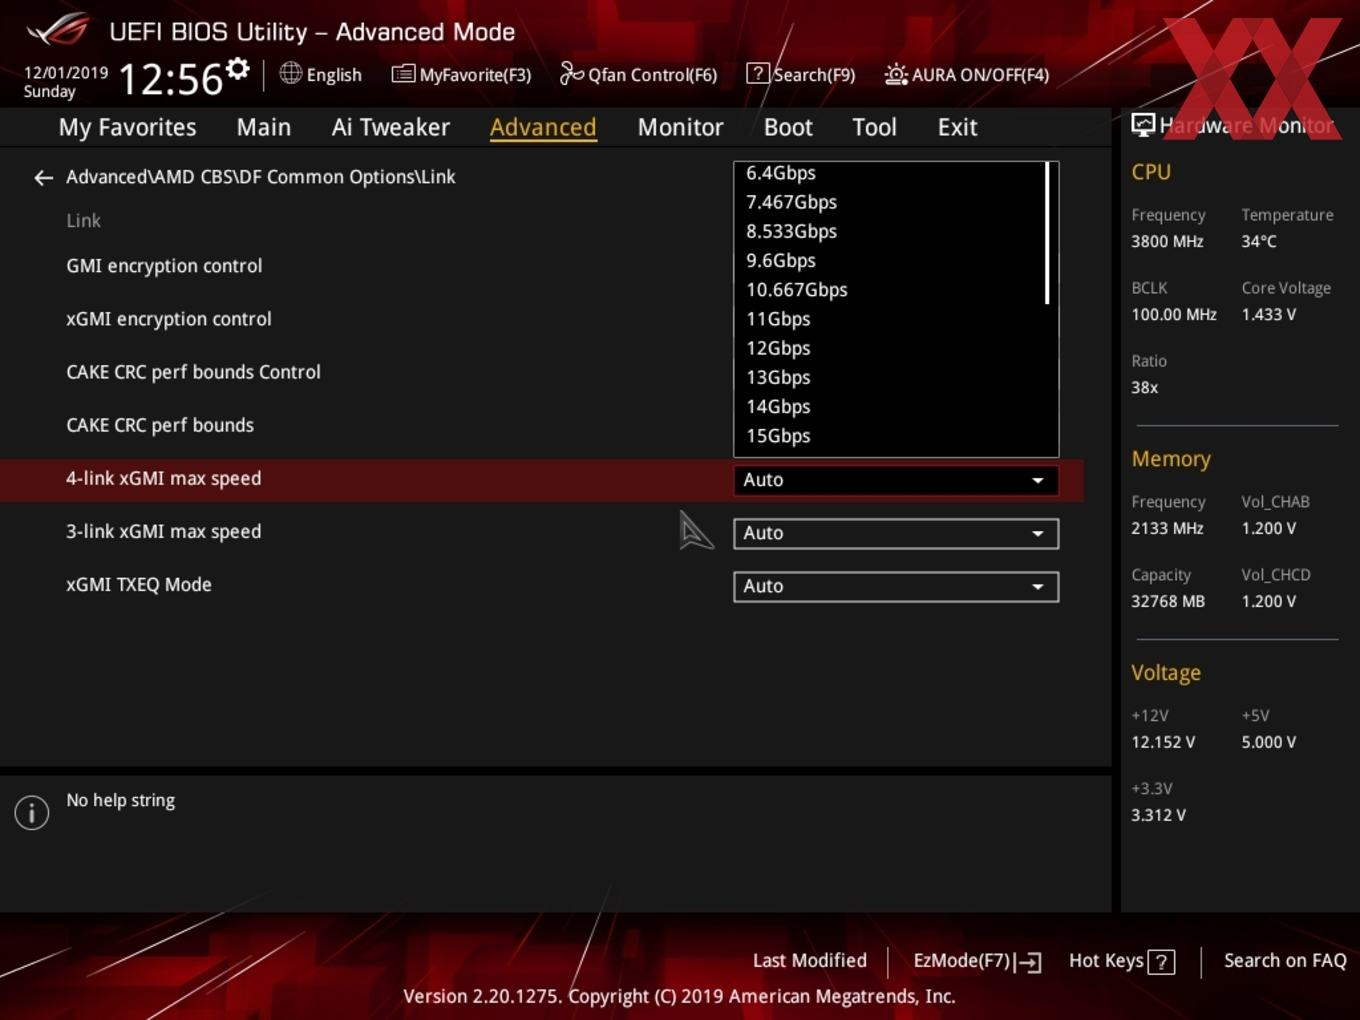Click the memory capacity value 32768 MB

point(1167,601)
